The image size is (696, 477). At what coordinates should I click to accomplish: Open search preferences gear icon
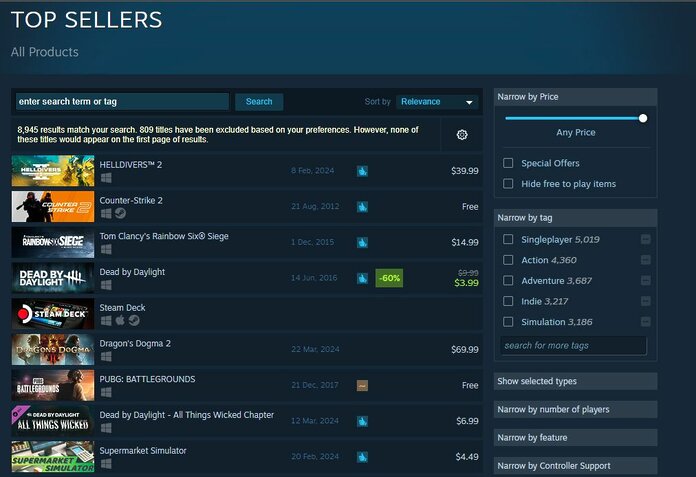click(x=462, y=135)
